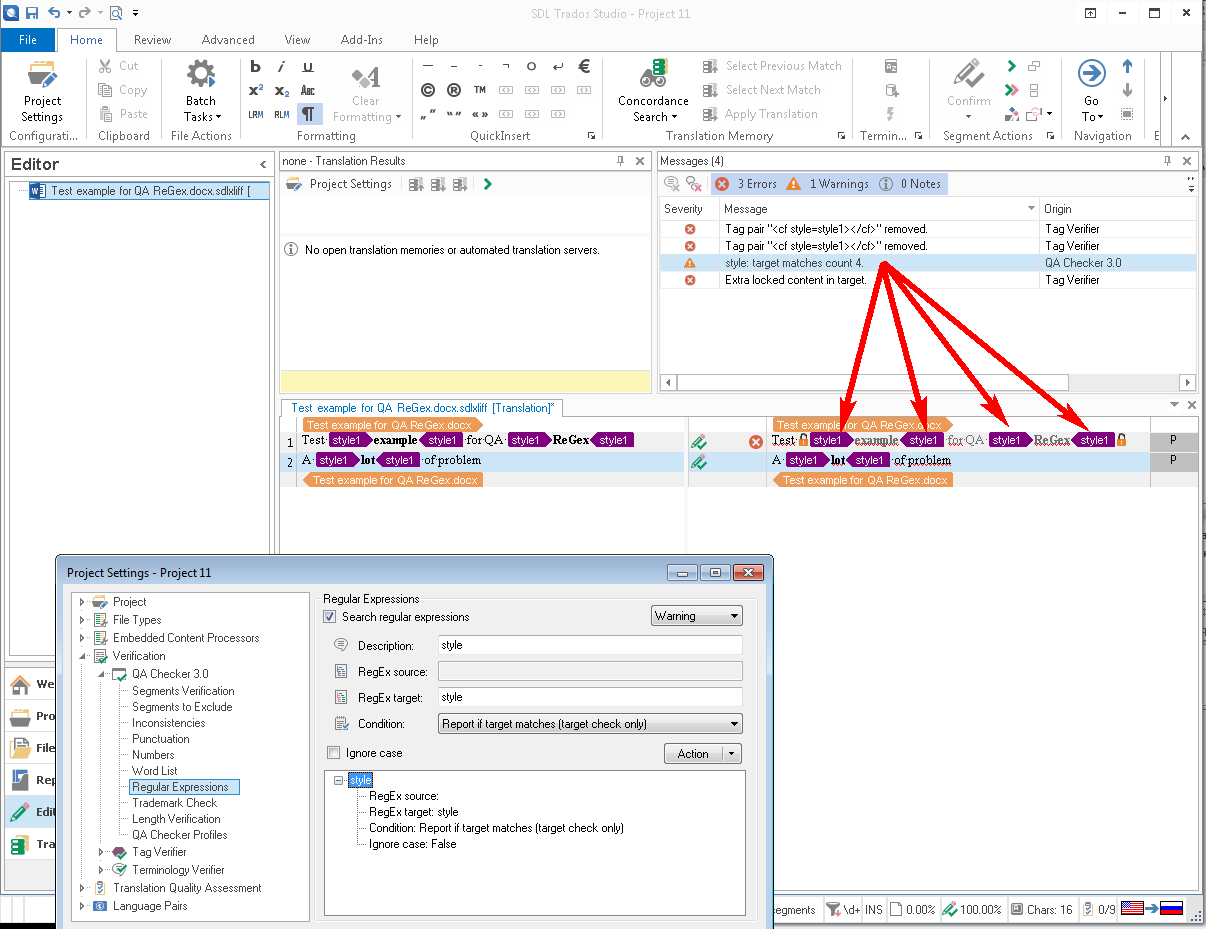Collapse the Editor navigation pane
This screenshot has height=929, width=1206.
[263, 164]
